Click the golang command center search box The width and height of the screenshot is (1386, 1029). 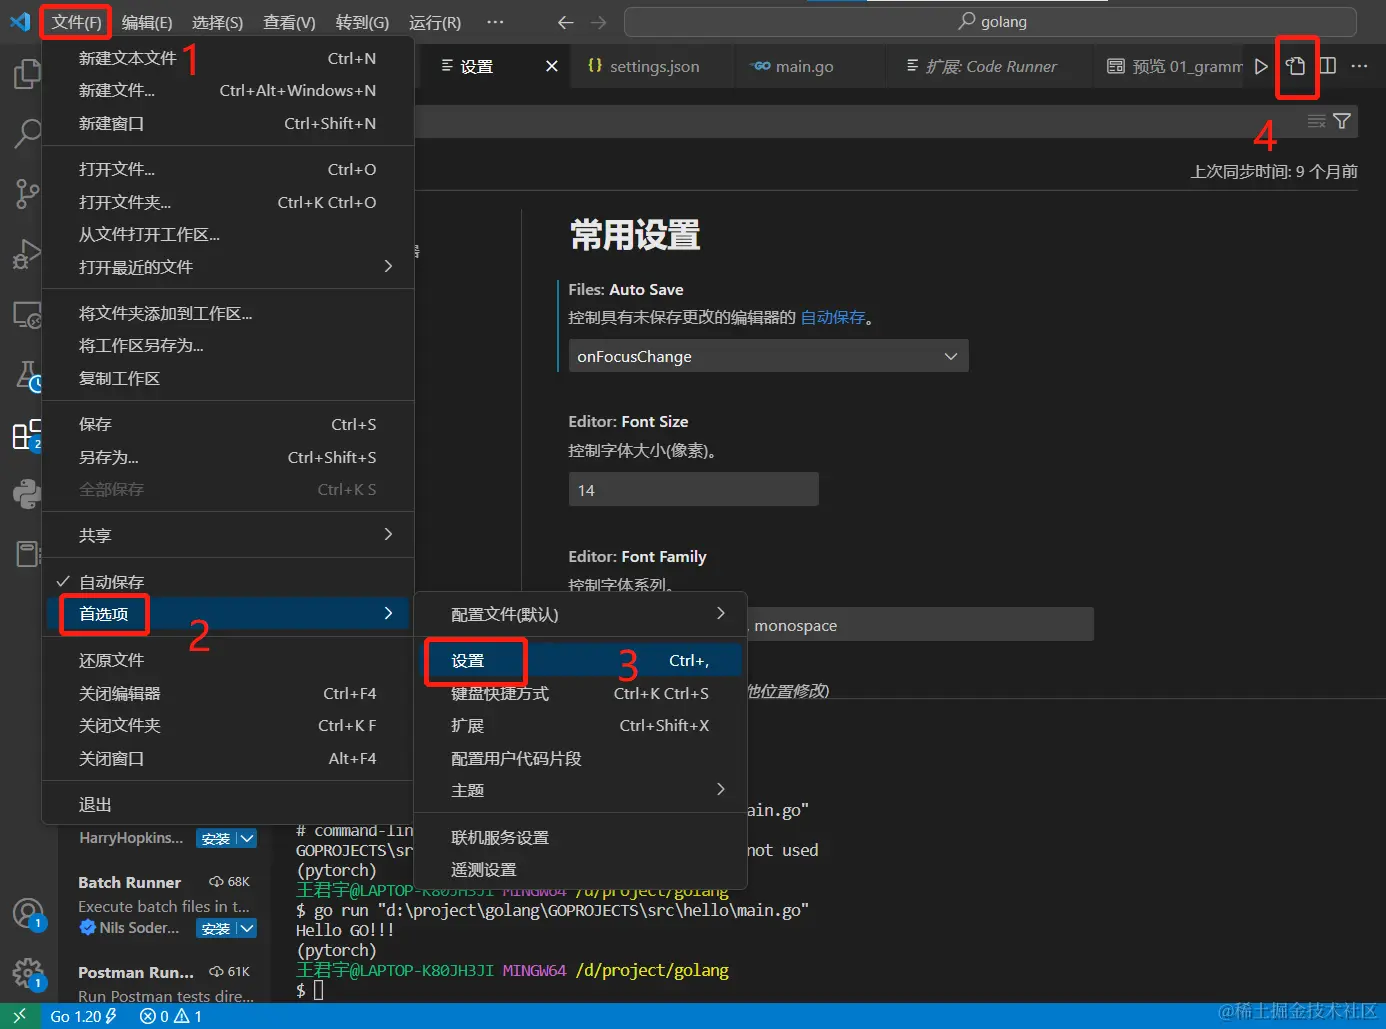coord(990,22)
